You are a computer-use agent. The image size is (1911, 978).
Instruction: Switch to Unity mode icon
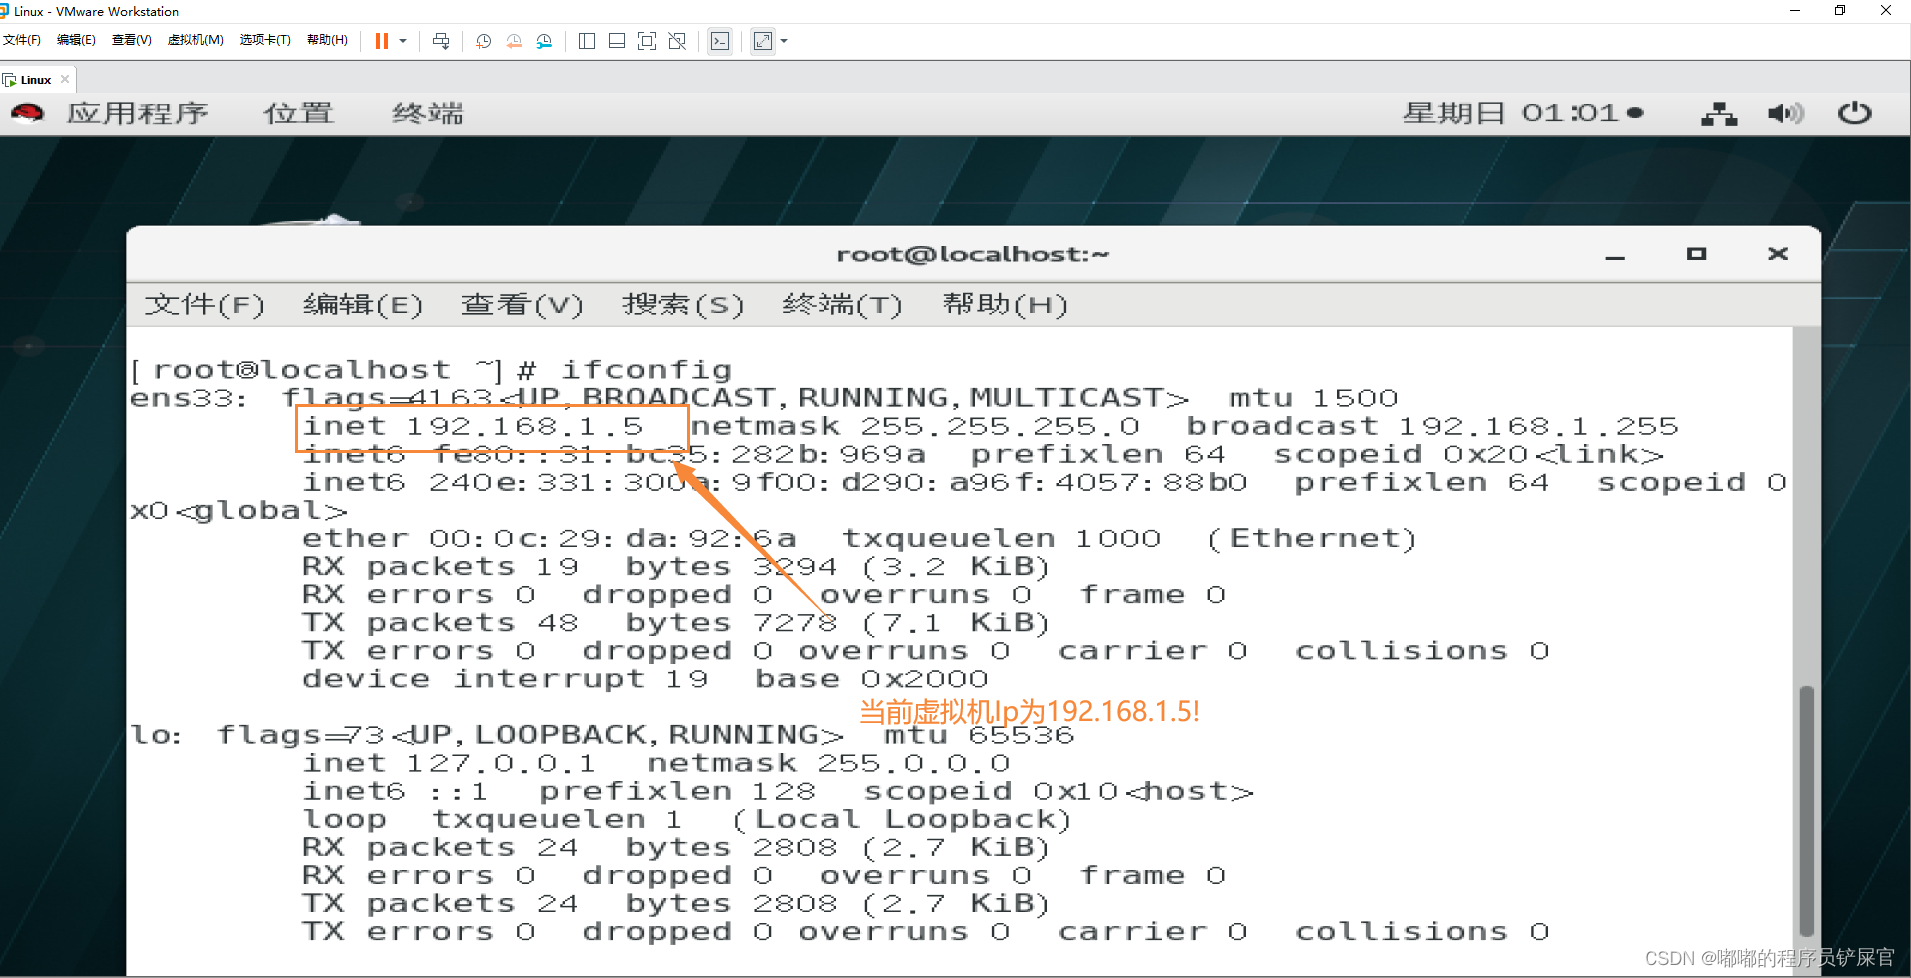(x=677, y=41)
